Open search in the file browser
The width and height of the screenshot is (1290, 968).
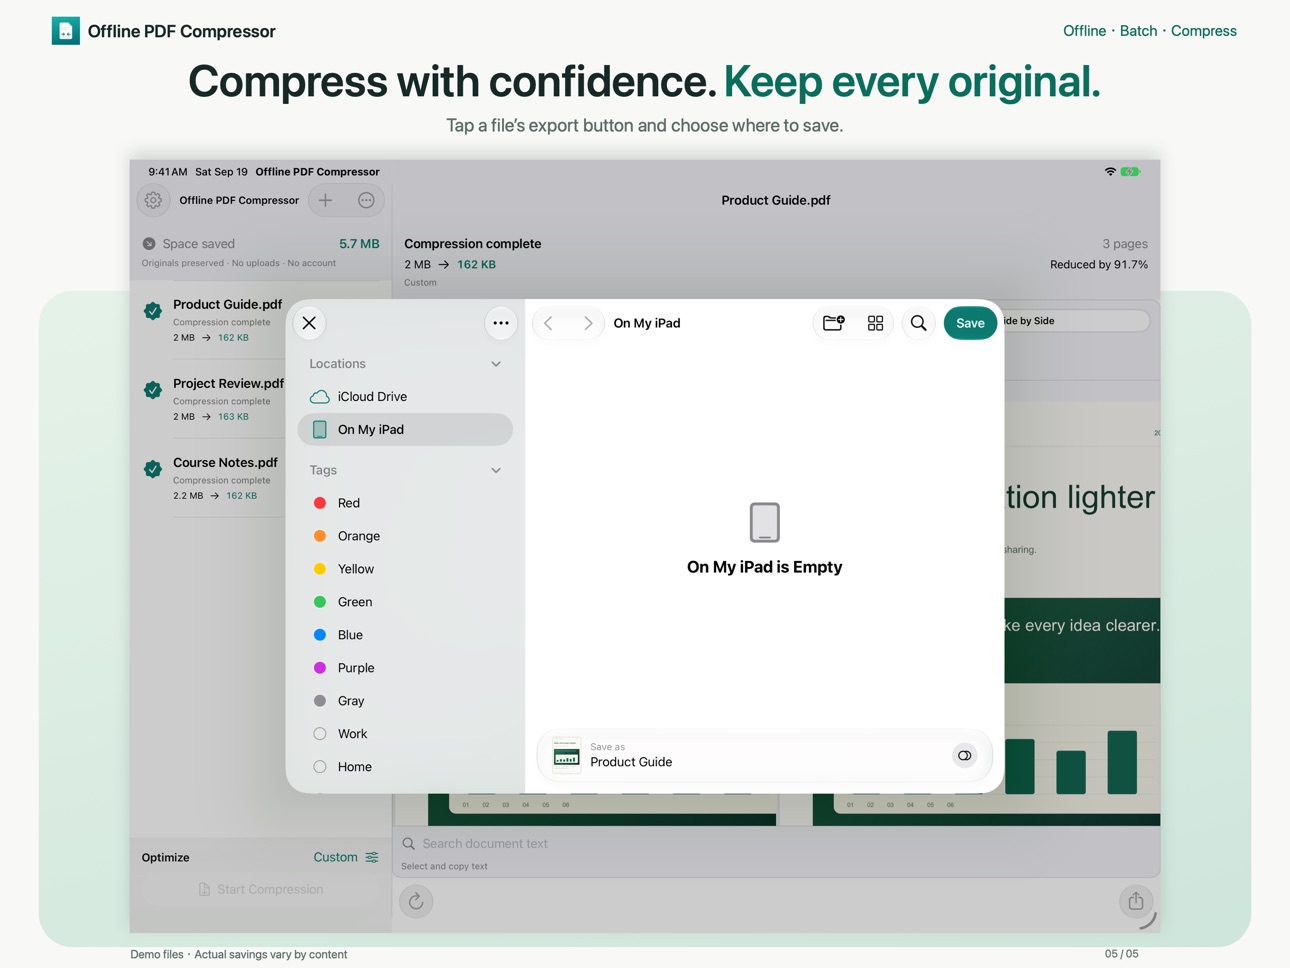918,323
